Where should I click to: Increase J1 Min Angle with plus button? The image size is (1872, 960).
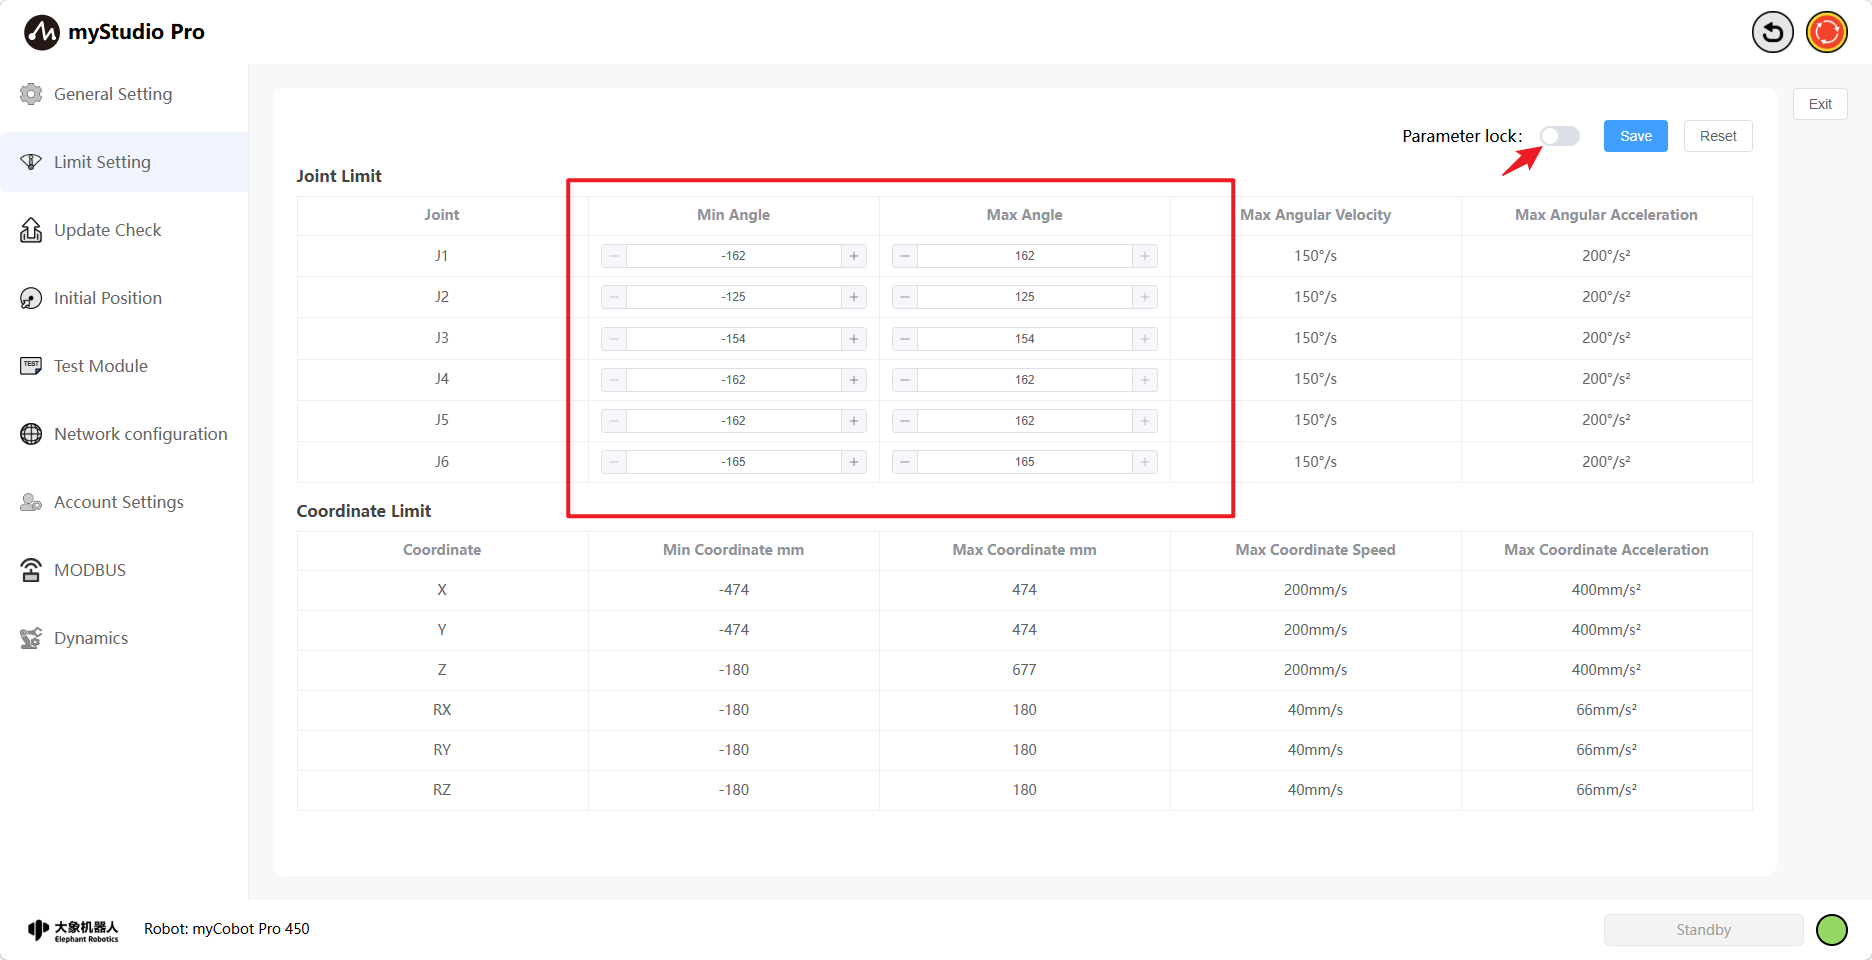853,256
